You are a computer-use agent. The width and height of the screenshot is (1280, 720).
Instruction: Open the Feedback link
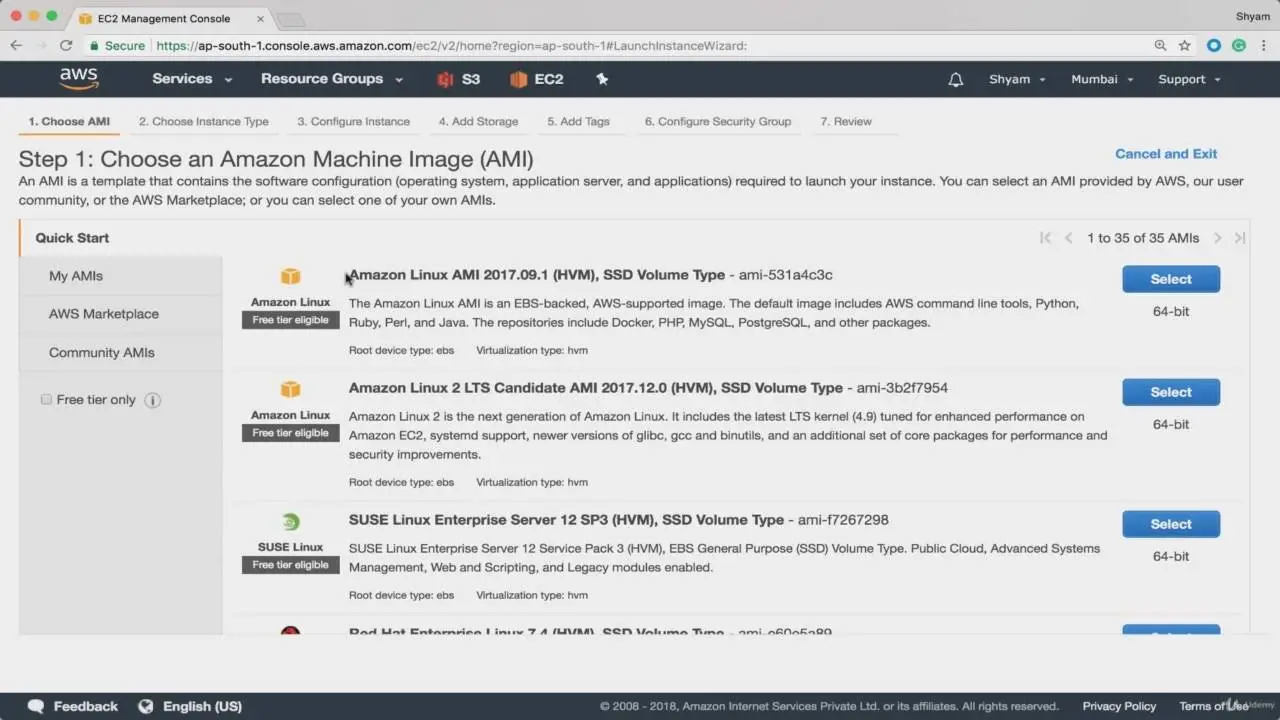[85, 706]
